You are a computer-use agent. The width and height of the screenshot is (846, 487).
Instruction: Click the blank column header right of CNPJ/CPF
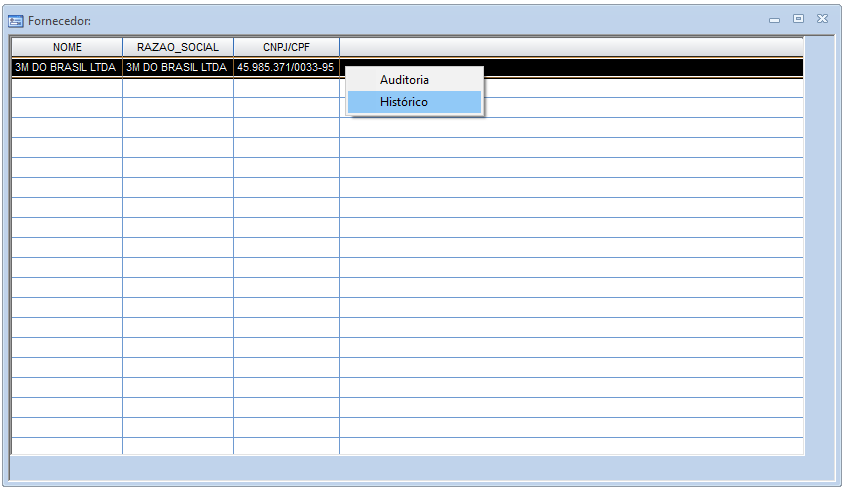[x=570, y=47]
